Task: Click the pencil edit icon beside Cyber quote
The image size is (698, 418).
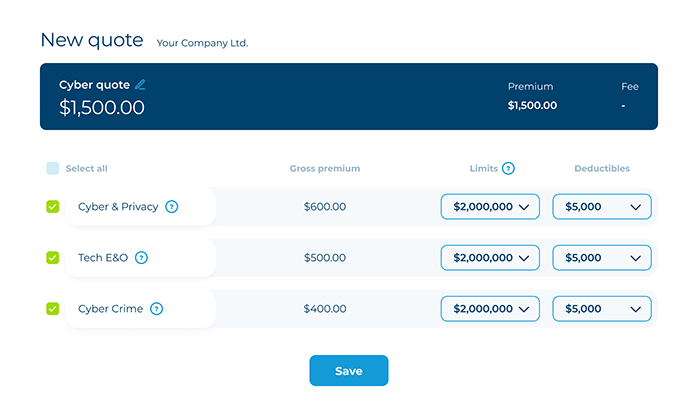Action: click(140, 84)
